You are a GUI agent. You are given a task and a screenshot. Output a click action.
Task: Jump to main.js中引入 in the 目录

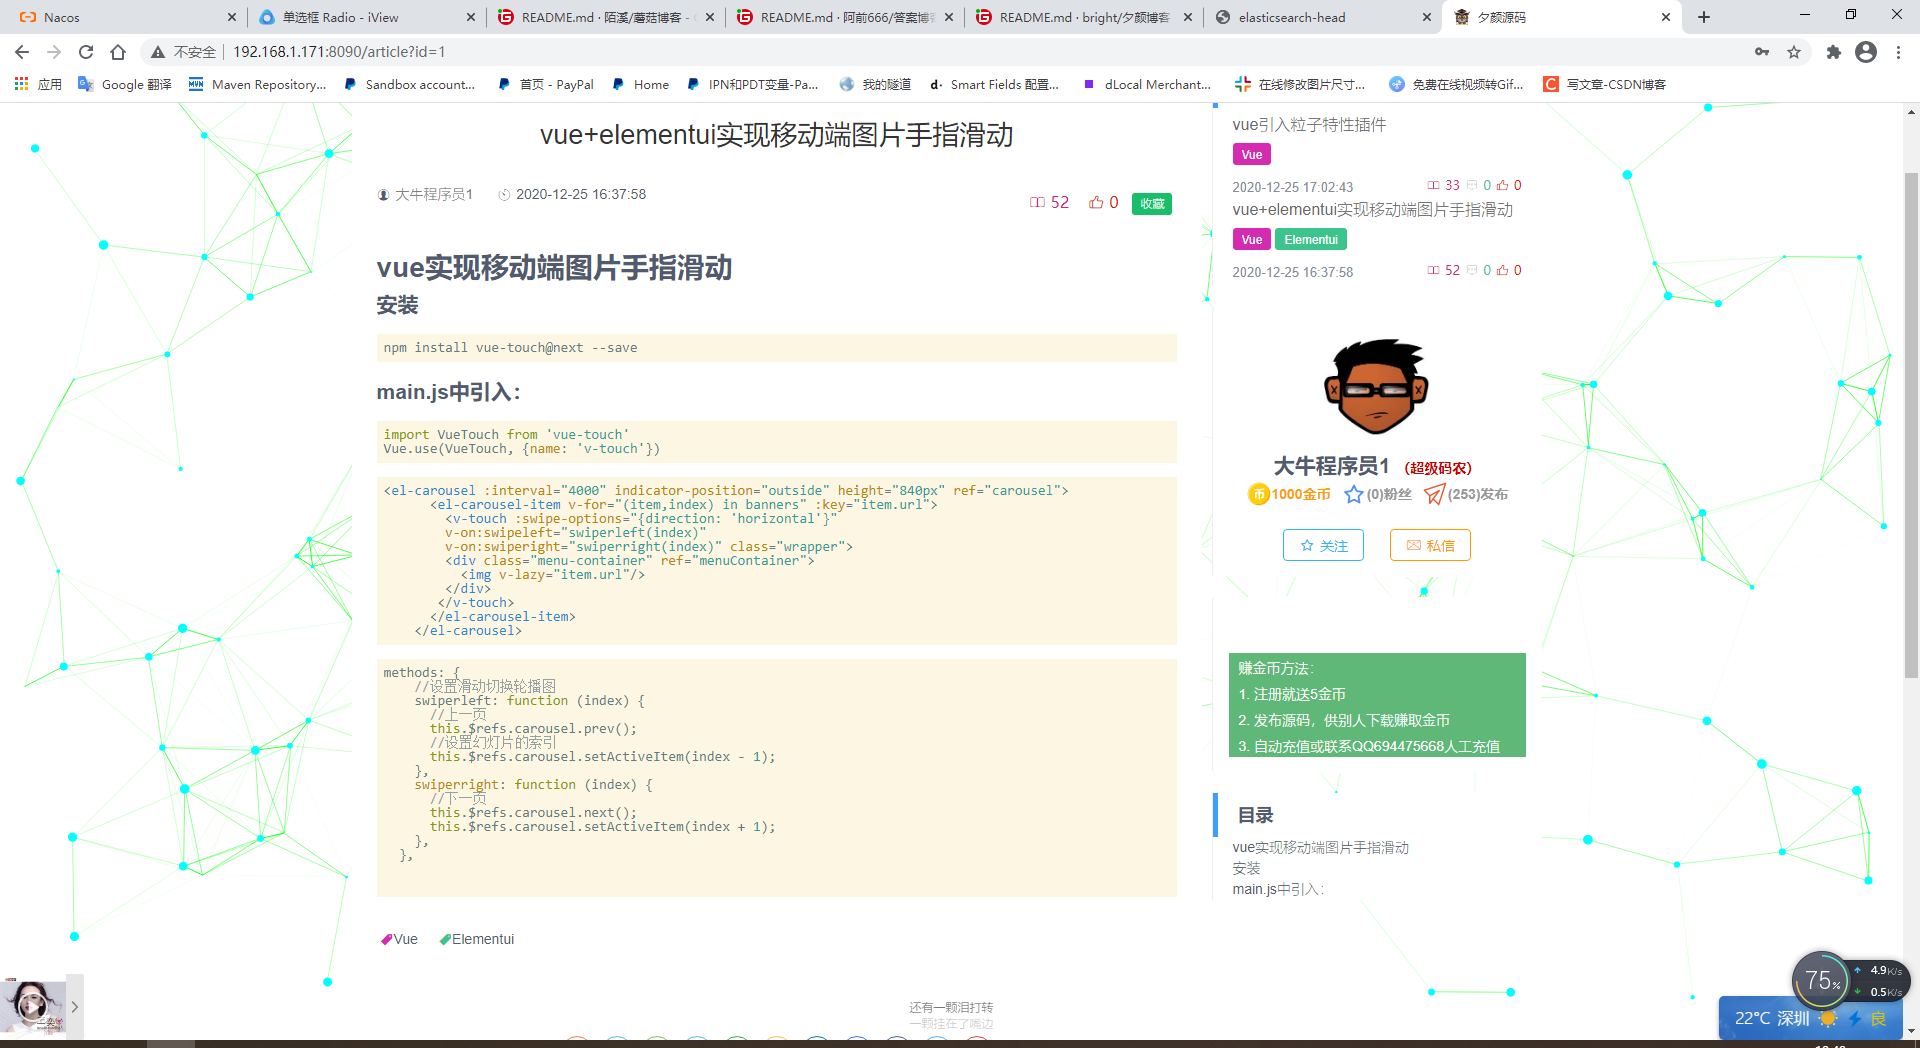(x=1278, y=889)
